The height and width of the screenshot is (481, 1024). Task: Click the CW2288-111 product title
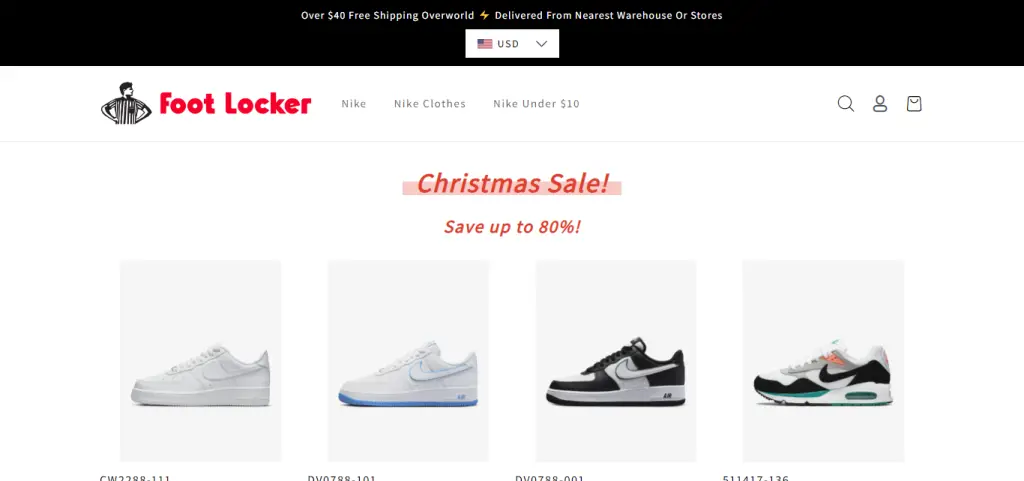pos(135,478)
